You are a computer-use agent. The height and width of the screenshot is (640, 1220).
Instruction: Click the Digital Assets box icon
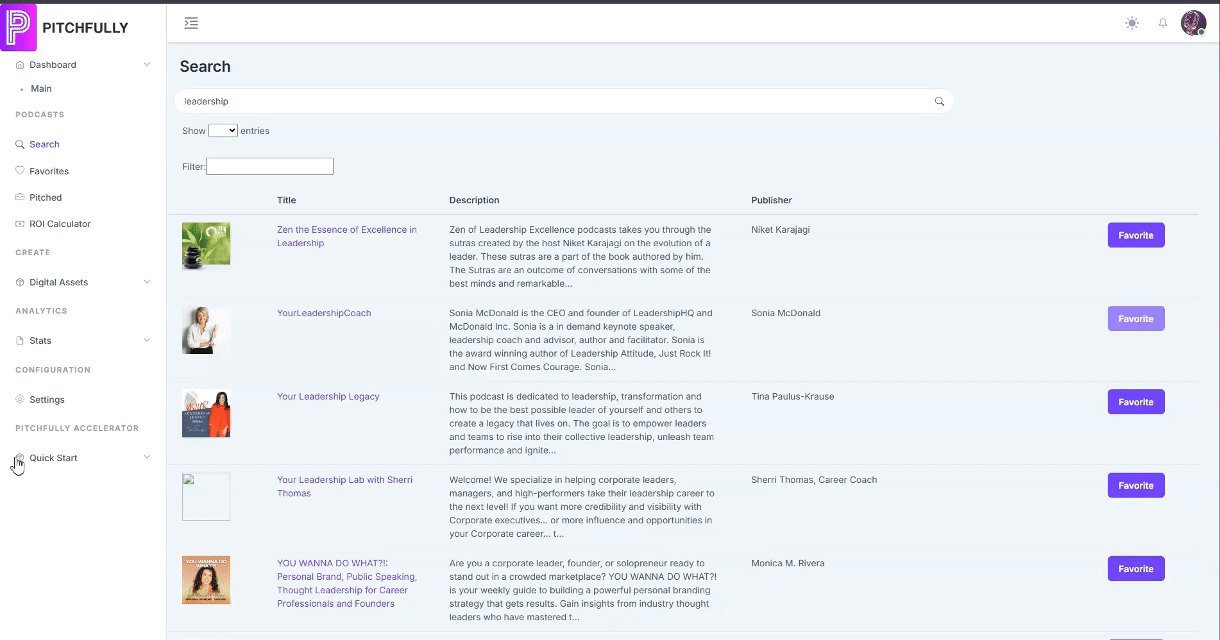click(x=20, y=282)
